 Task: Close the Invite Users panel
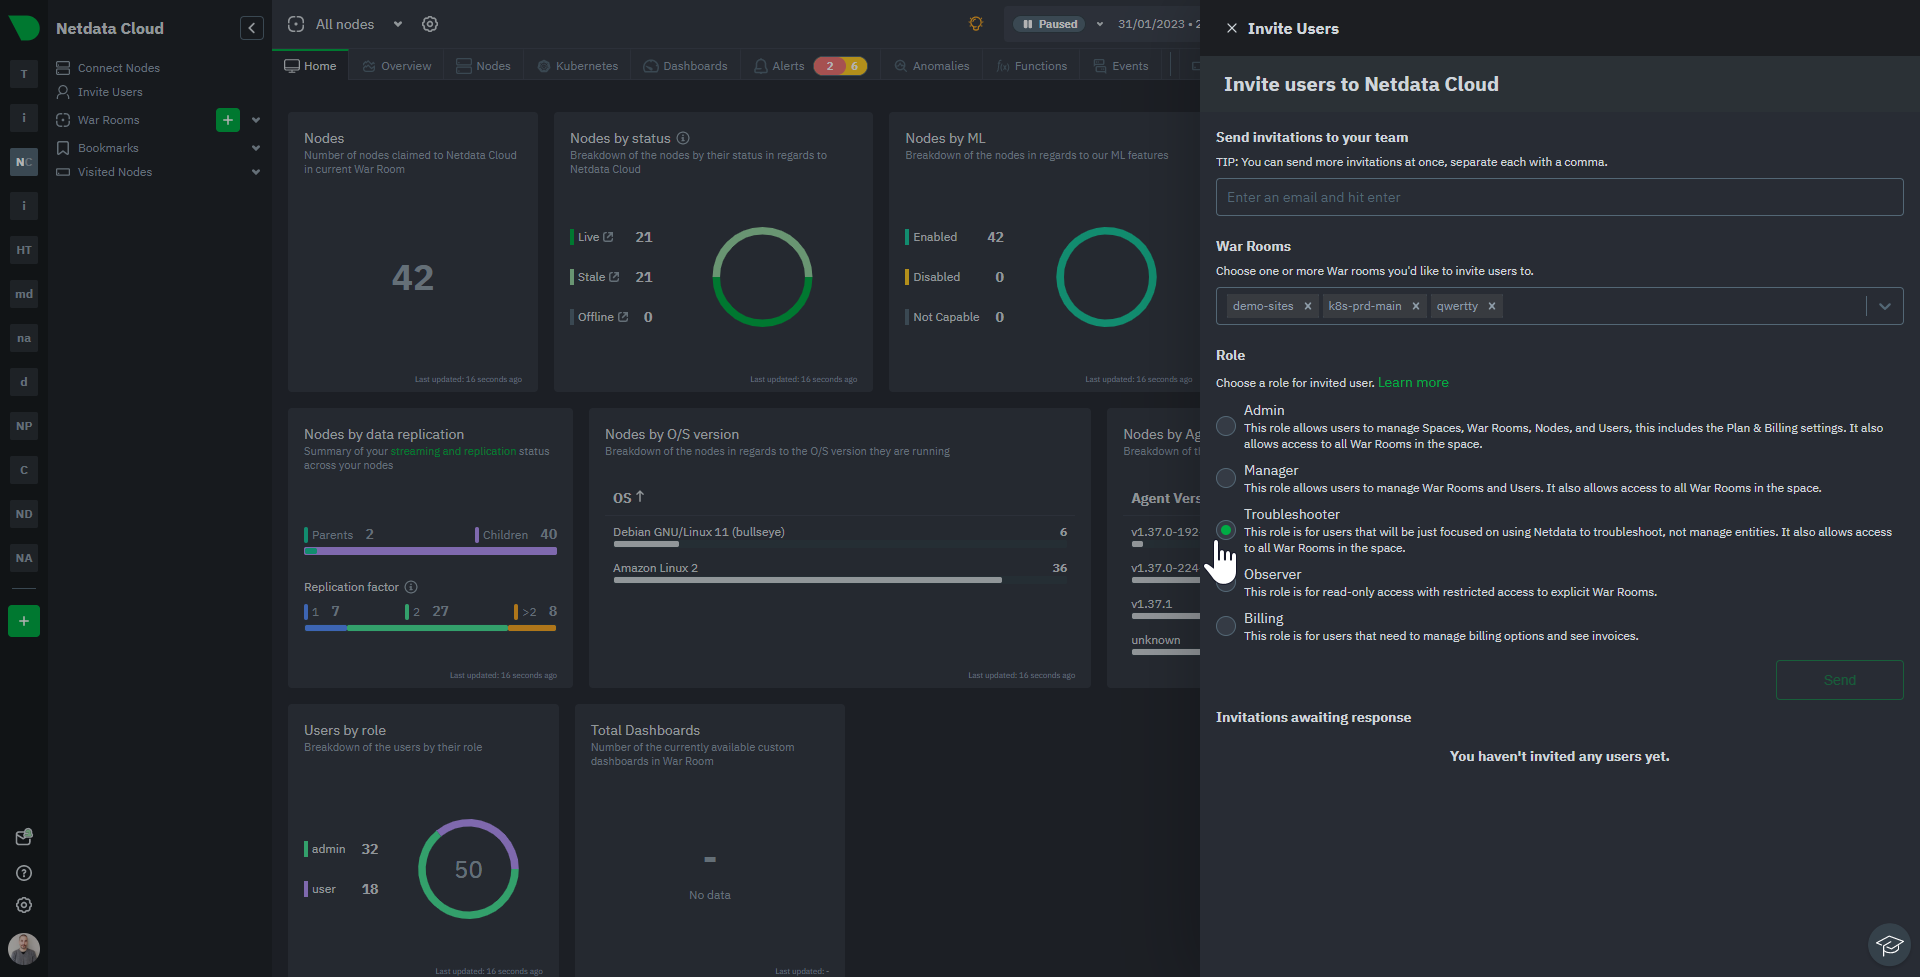point(1232,28)
